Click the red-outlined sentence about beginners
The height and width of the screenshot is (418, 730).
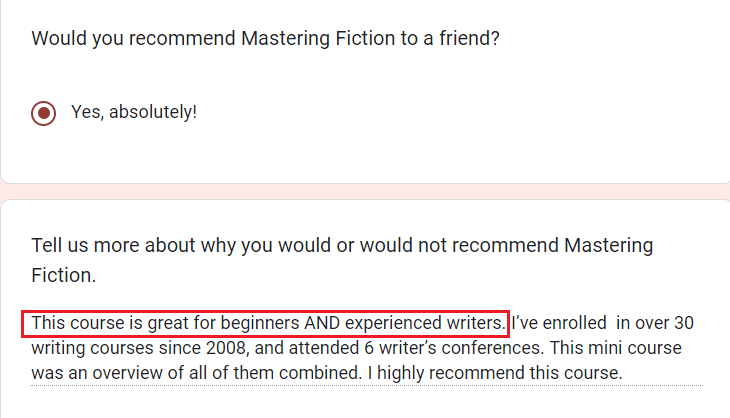tap(267, 324)
